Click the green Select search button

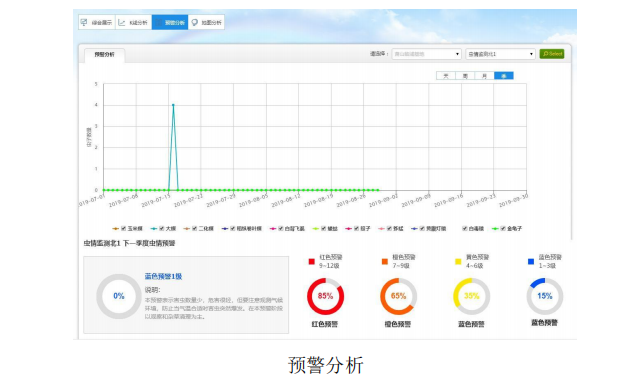click(x=552, y=54)
